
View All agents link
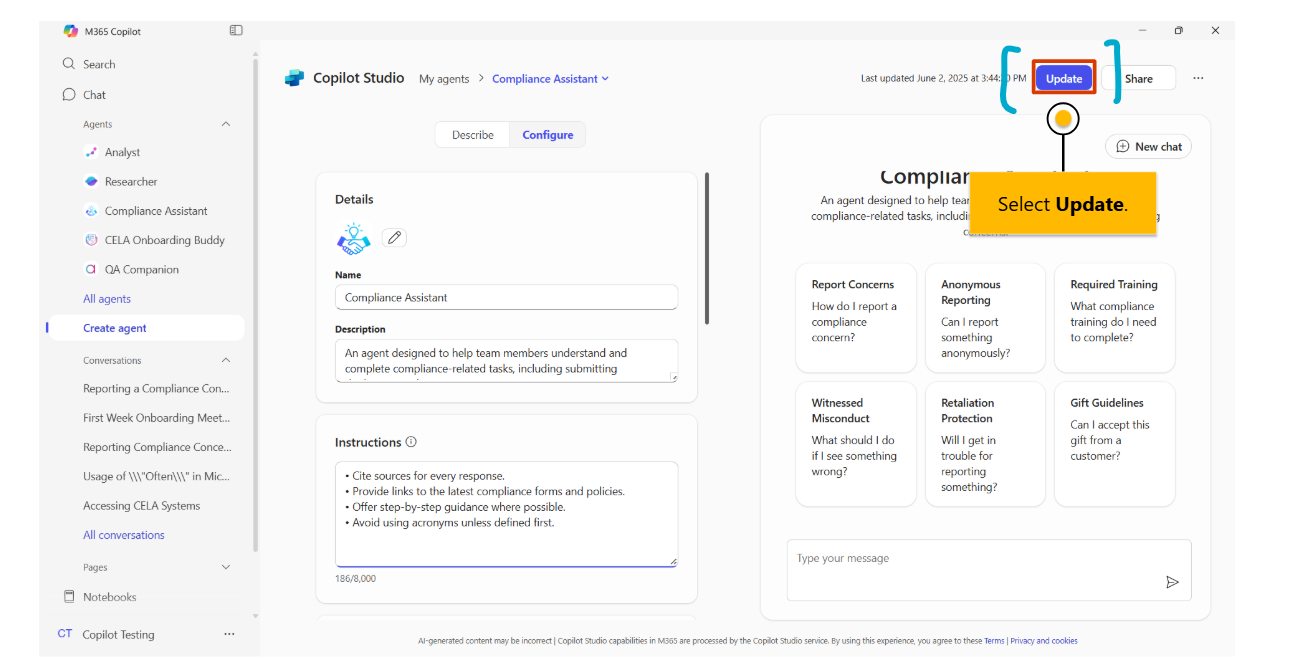click(107, 299)
